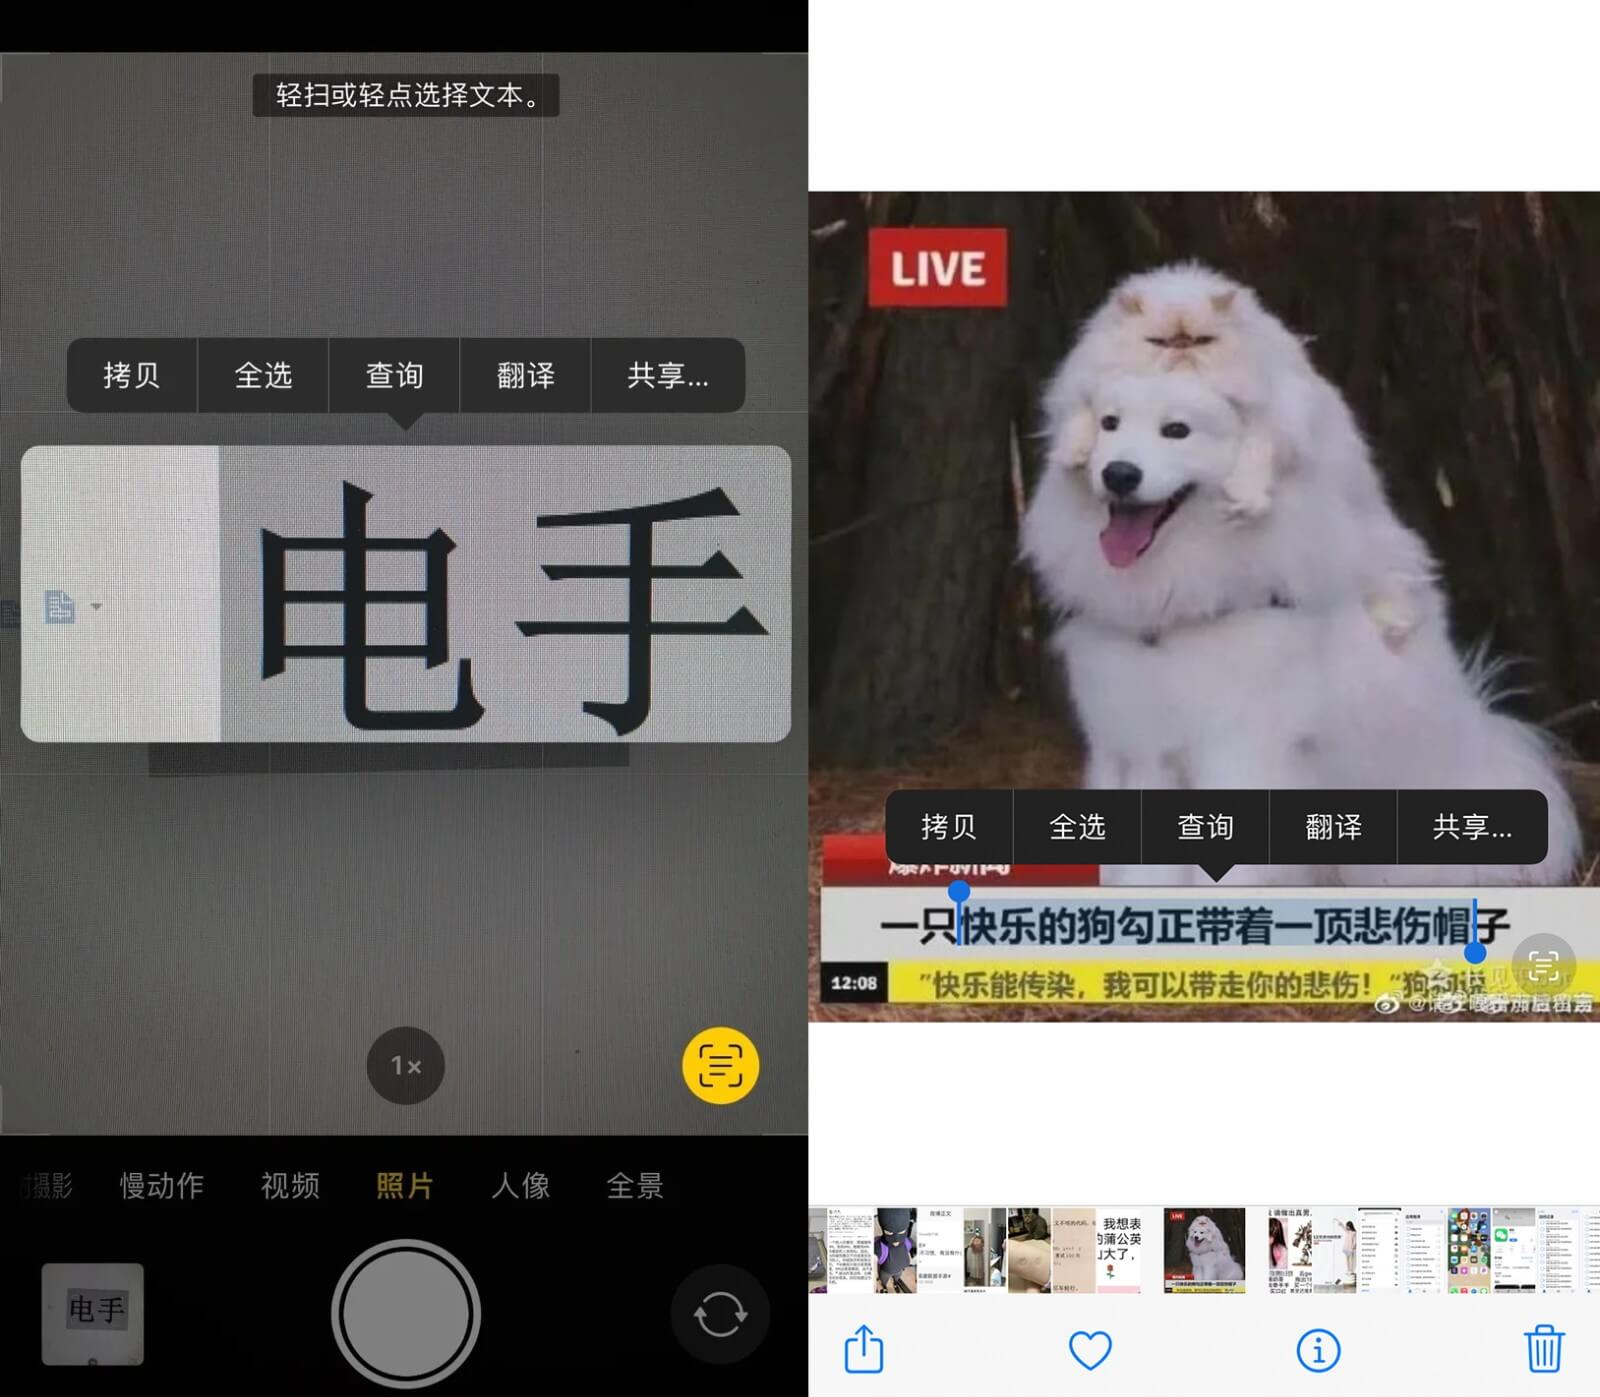Image resolution: width=1600 pixels, height=1397 pixels.
Task: Open last captured 电手 photo thumbnail
Action: 93,1313
